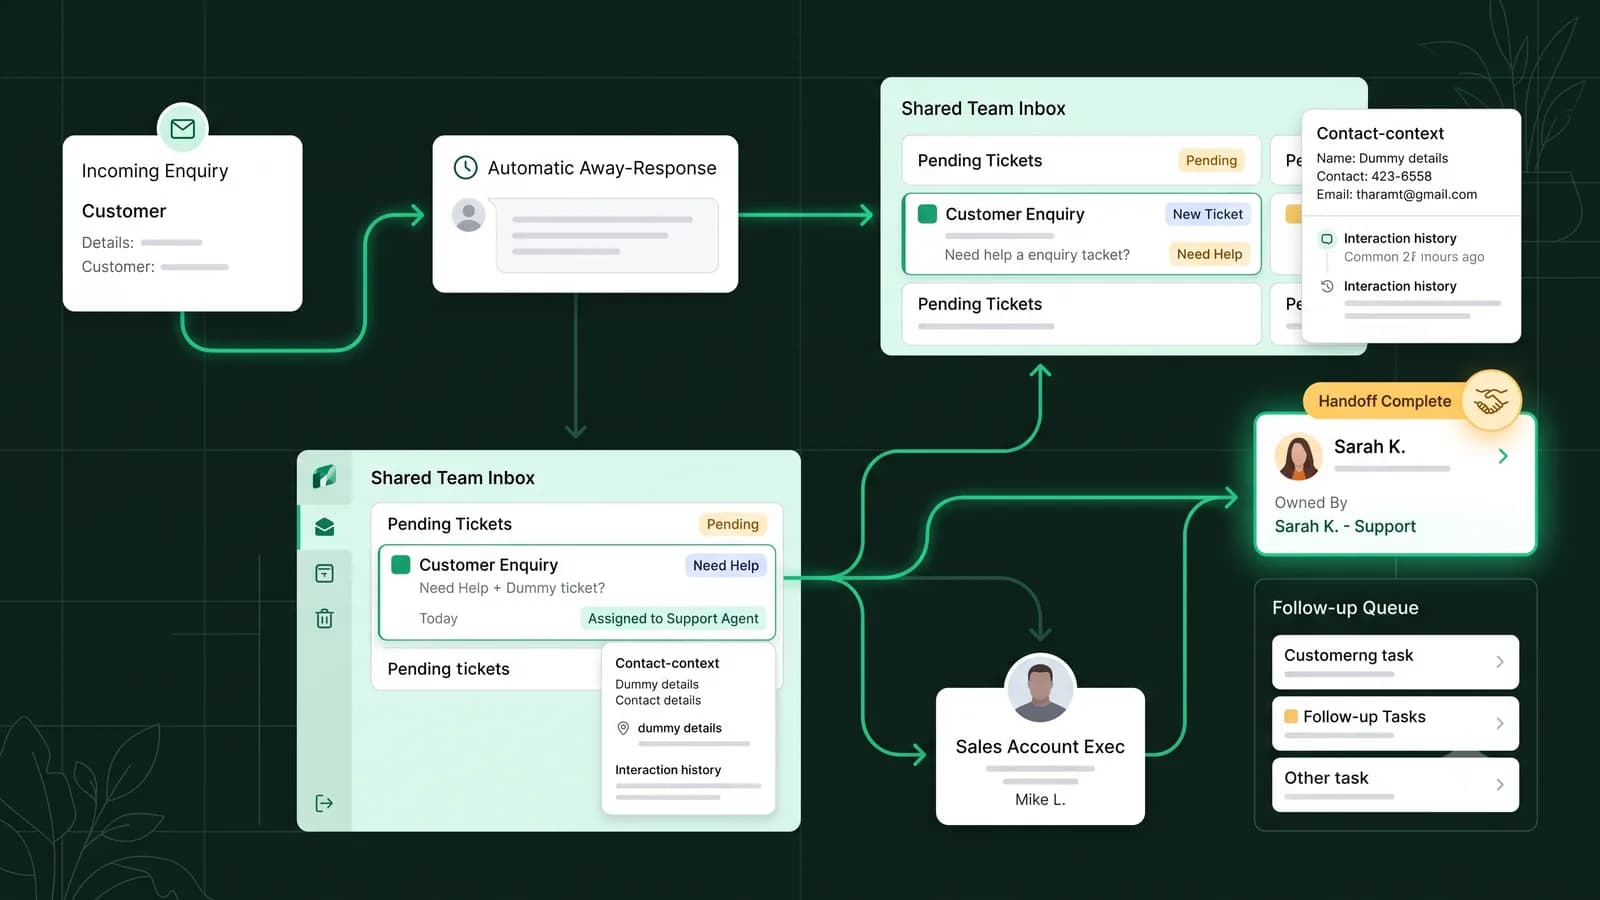Click Pending badge in lower Shared Team Inbox

[x=732, y=524]
